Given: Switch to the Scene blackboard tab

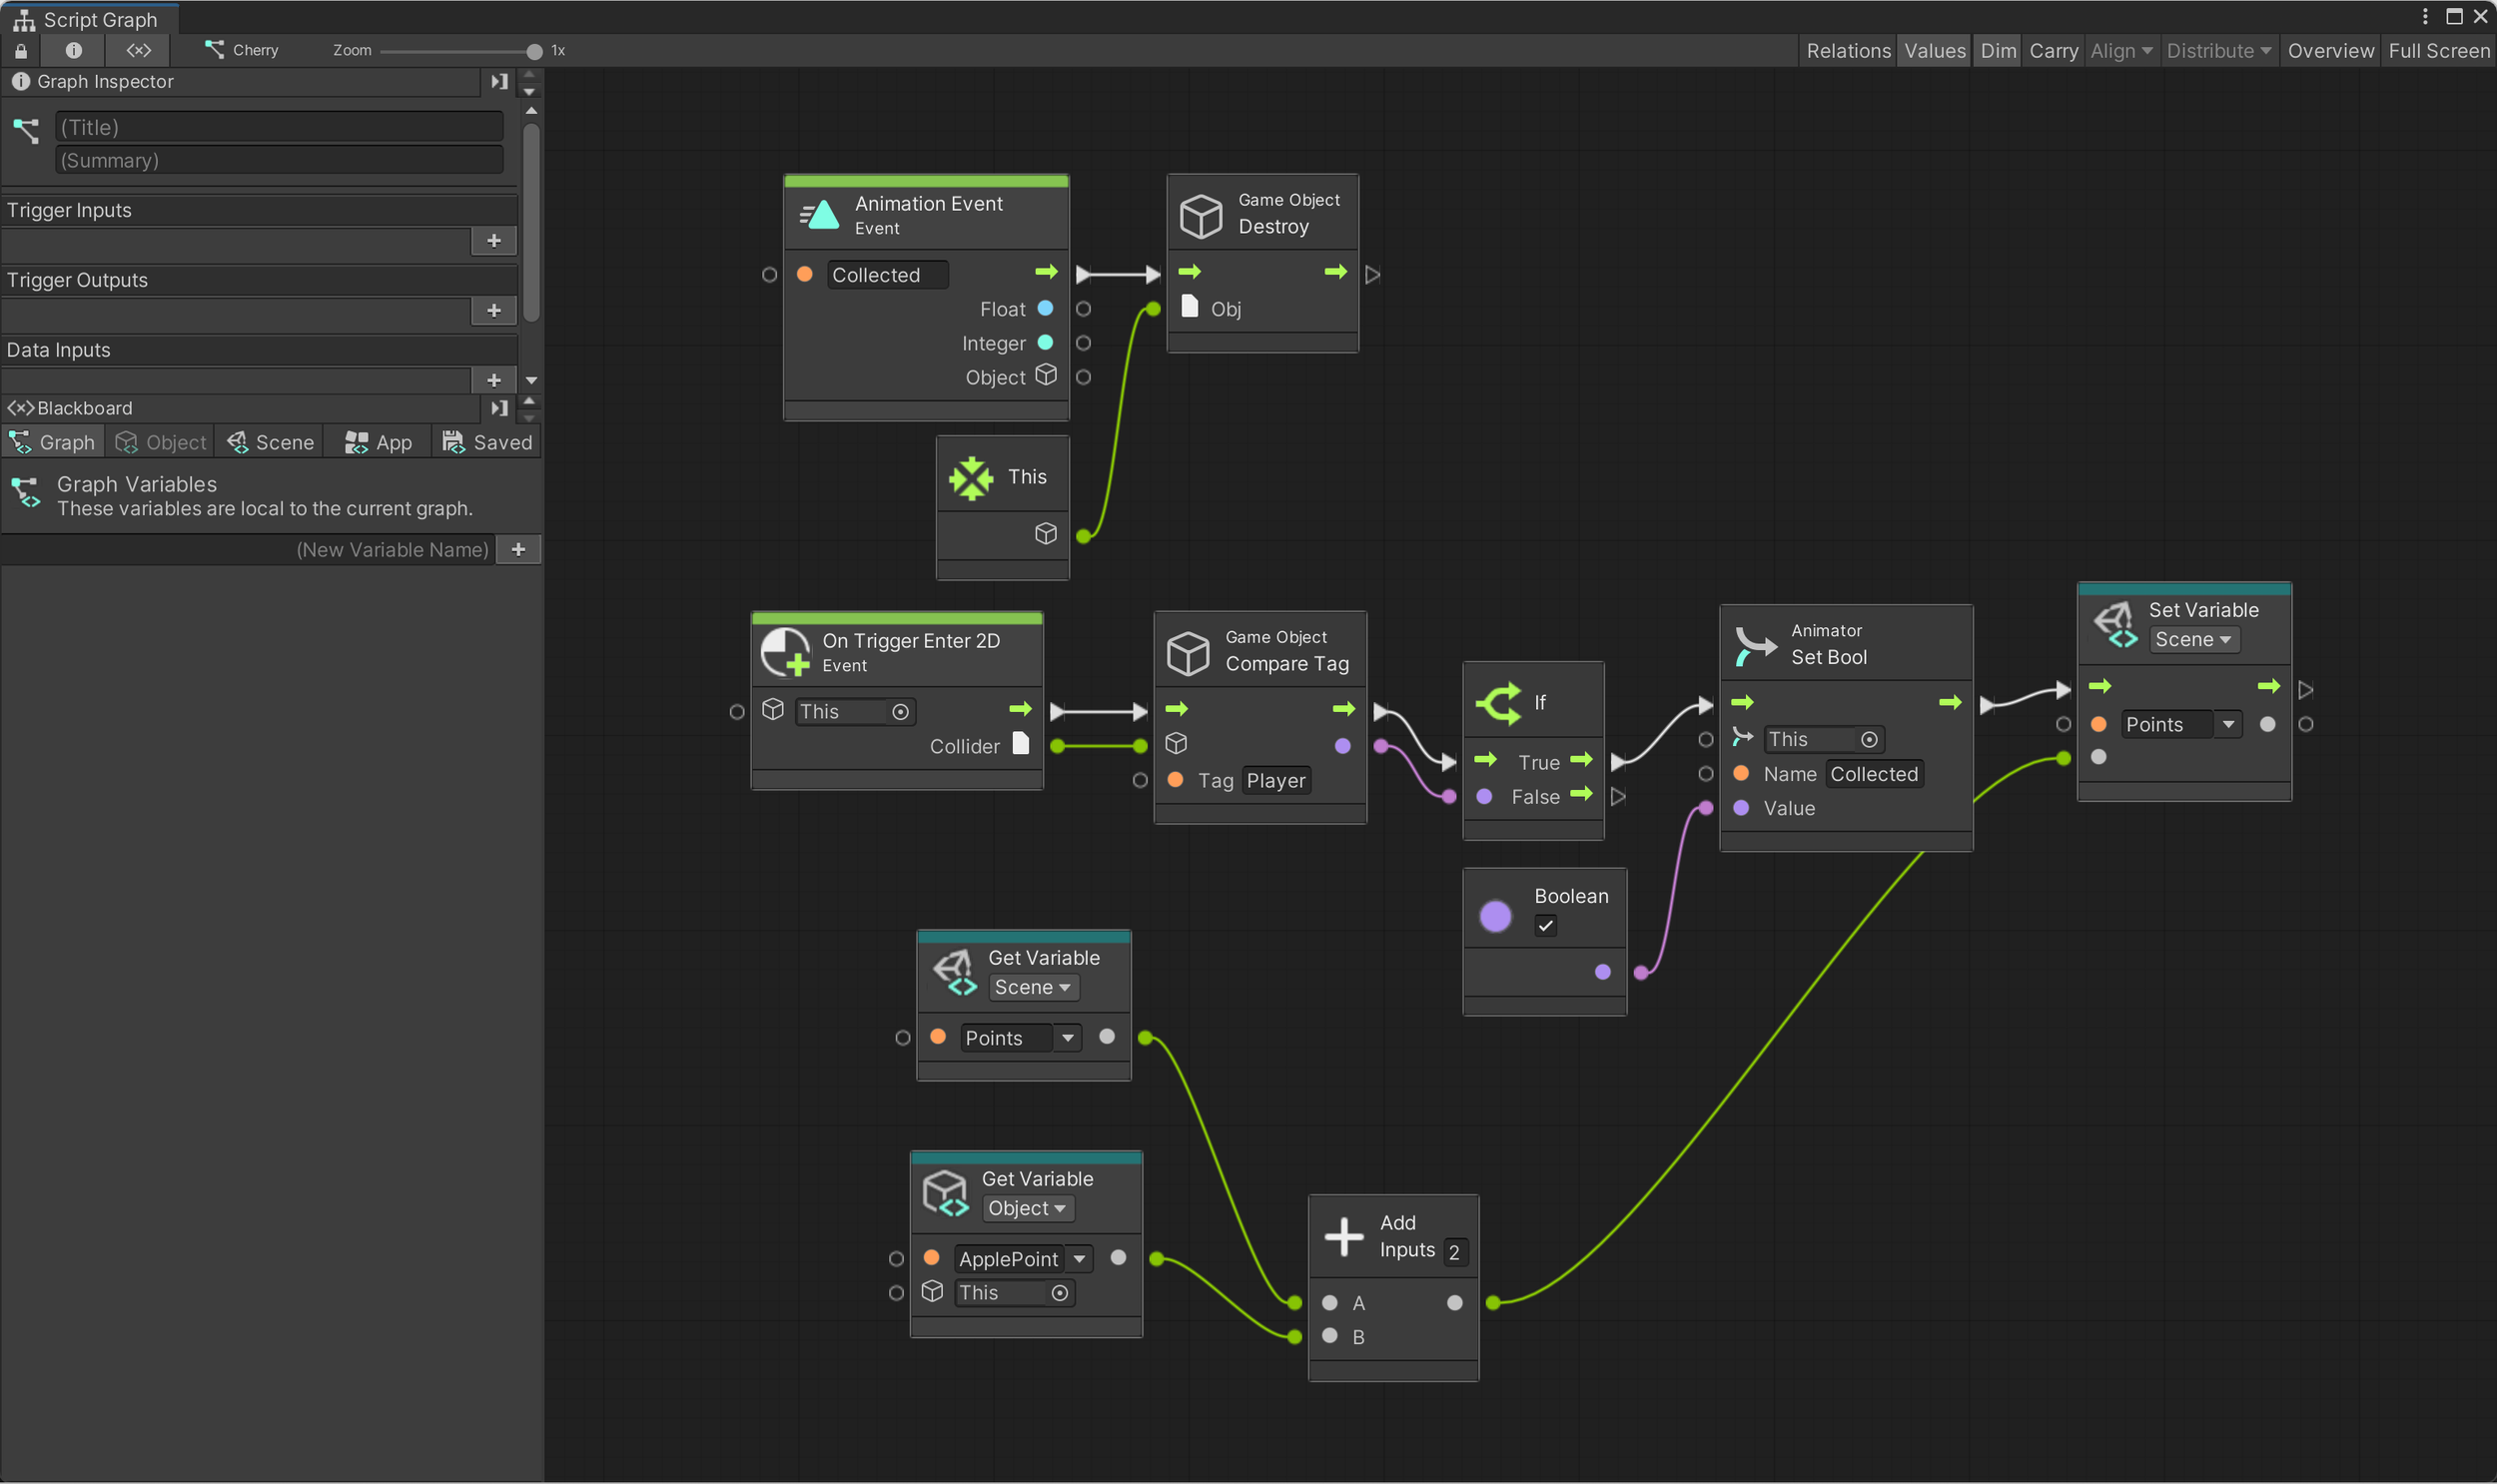Looking at the screenshot, I should click(x=270, y=442).
